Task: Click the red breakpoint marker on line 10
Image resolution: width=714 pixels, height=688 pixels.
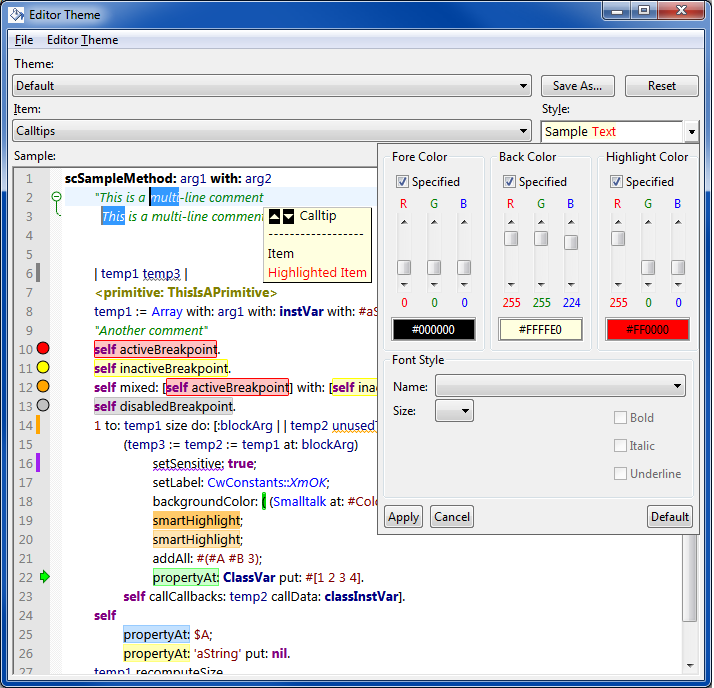Action: (43, 349)
